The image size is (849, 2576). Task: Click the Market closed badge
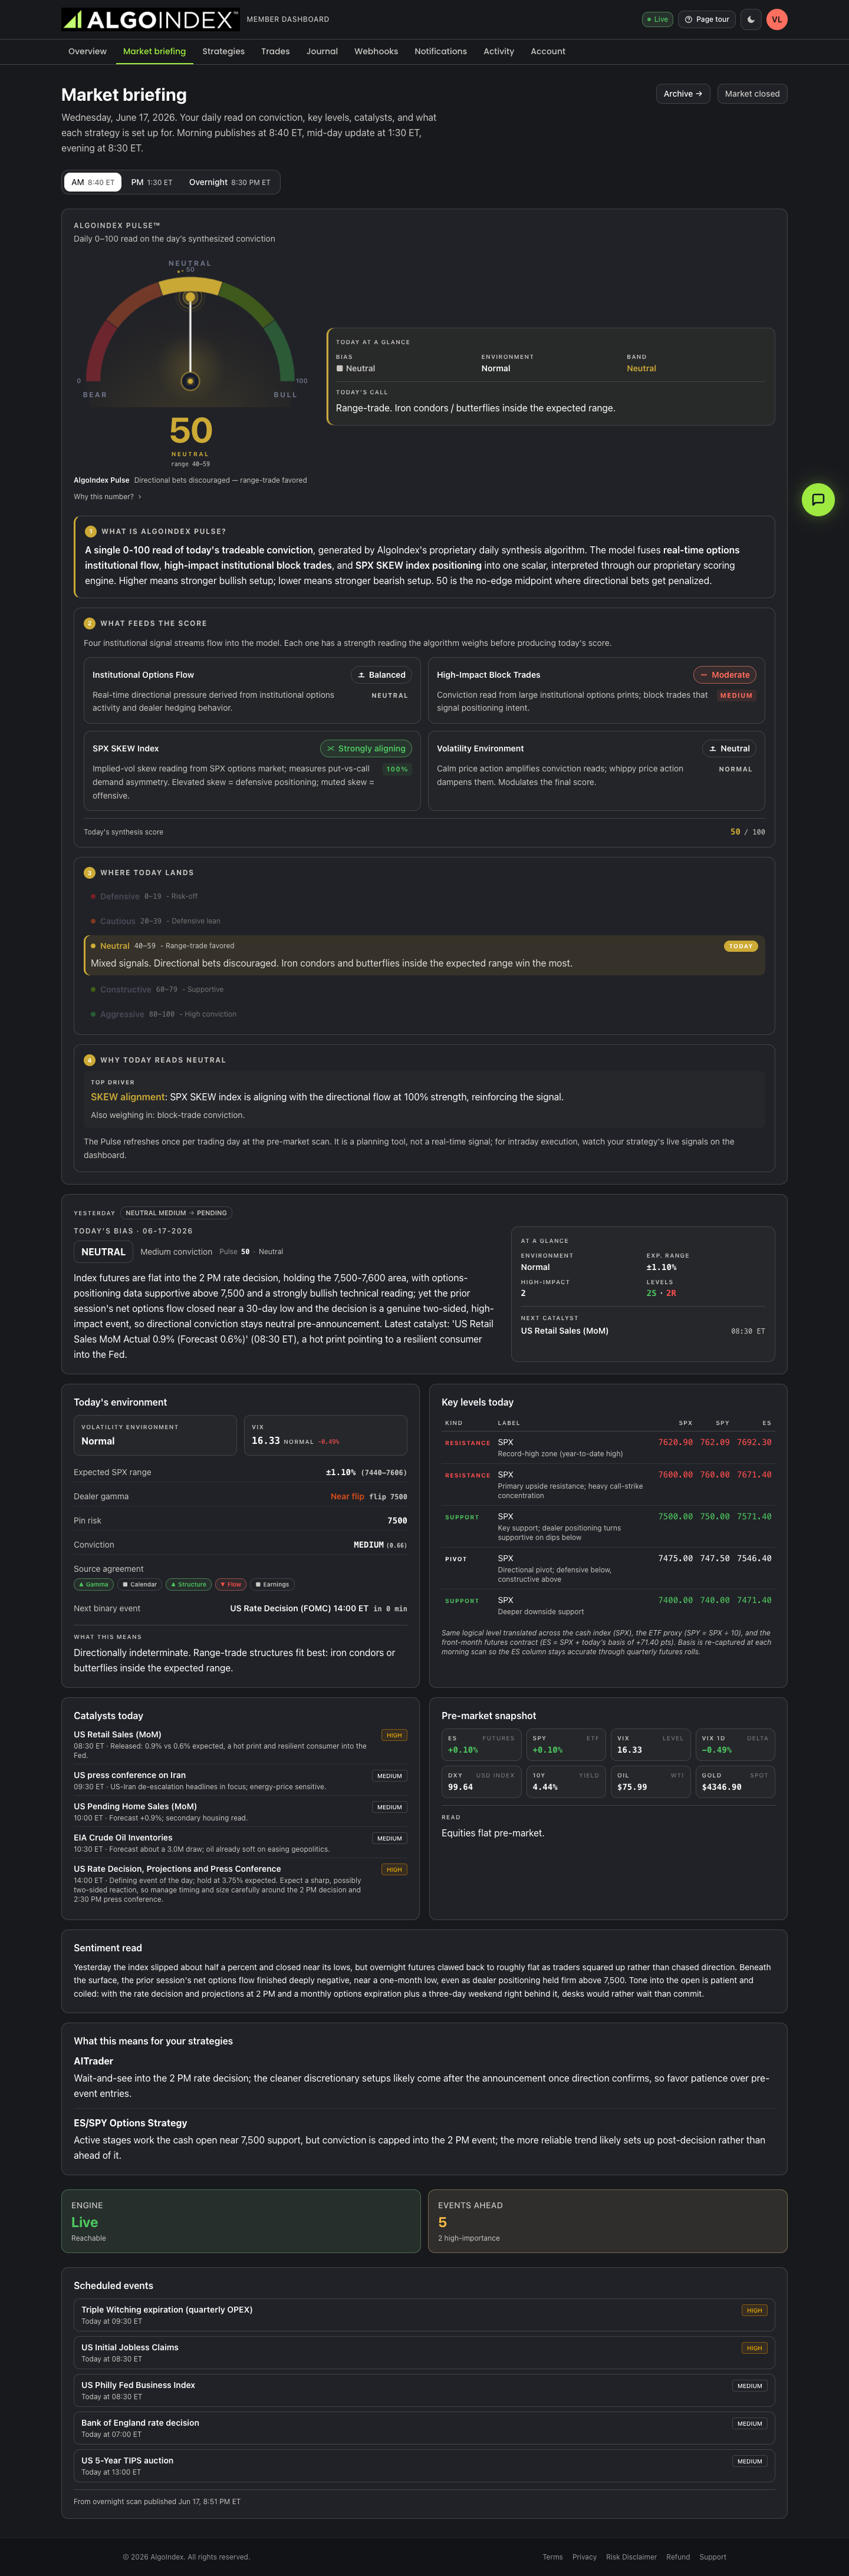pos(752,94)
